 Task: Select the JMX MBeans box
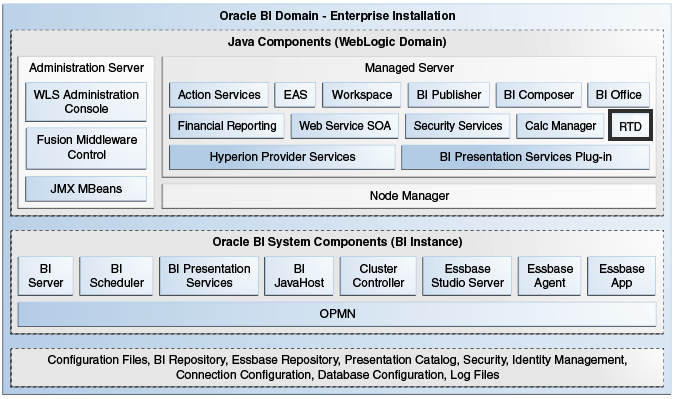click(86, 189)
